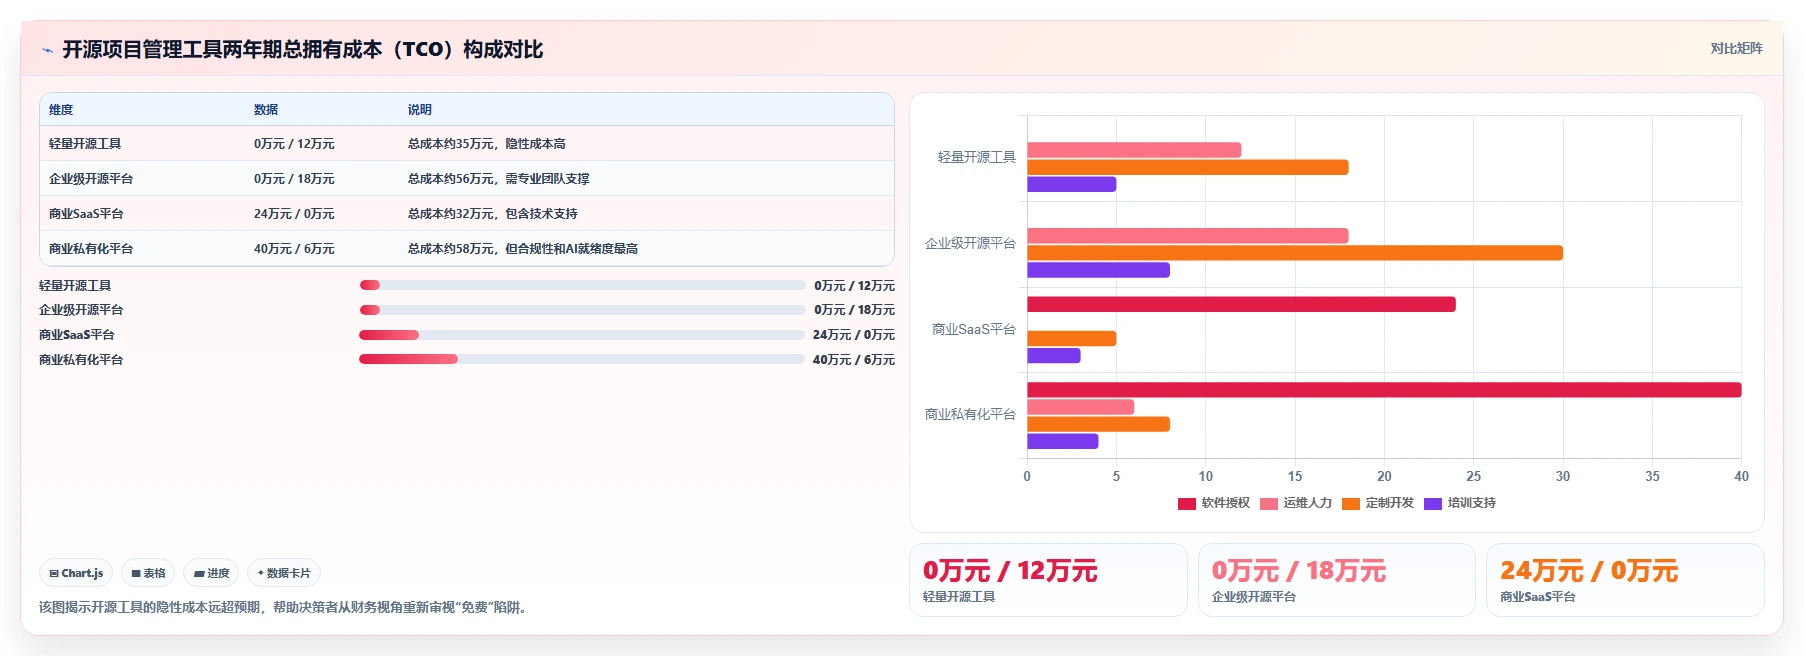1804x656 pixels.
Task: Click 商业私有化平台 red 软件授权 bar in chart
Action: point(1384,390)
